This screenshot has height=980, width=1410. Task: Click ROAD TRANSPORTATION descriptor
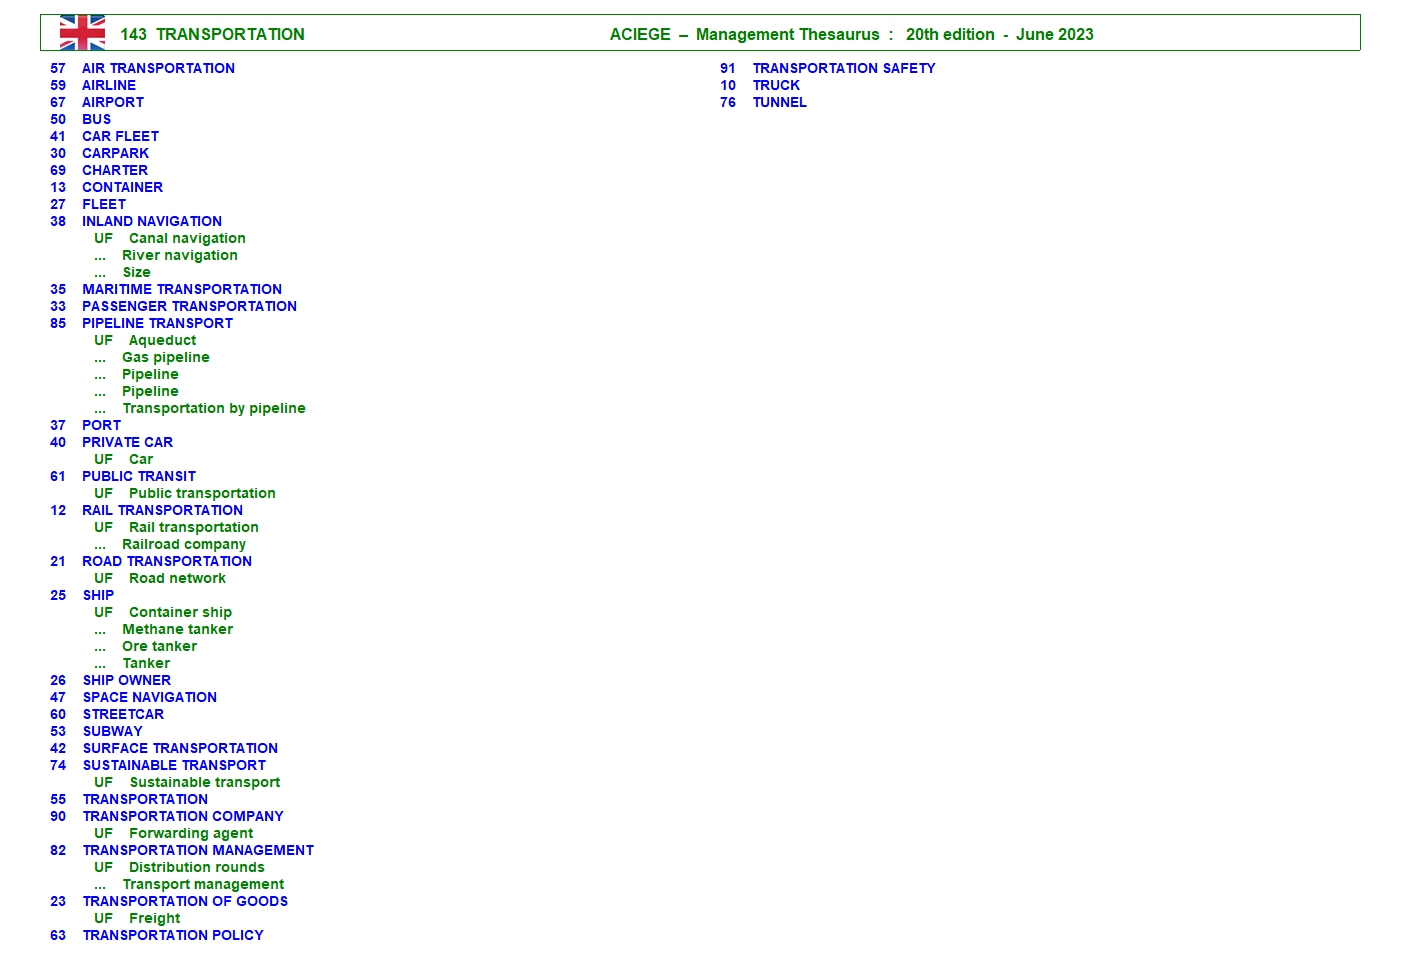167,561
